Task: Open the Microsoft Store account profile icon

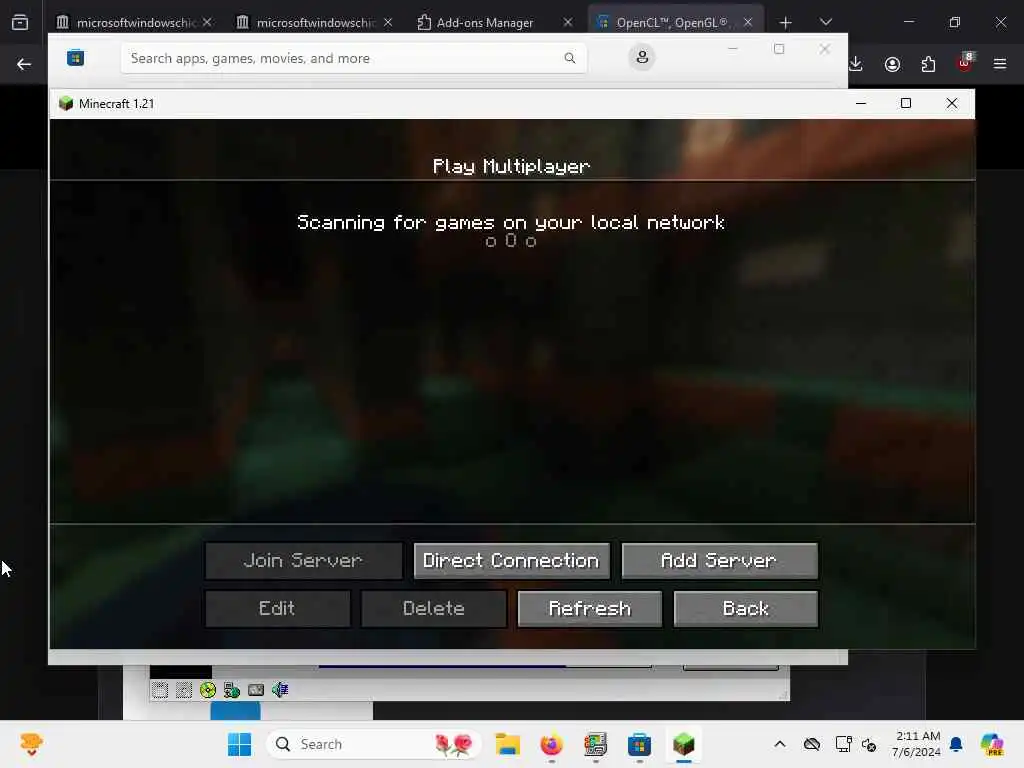Action: (x=642, y=57)
